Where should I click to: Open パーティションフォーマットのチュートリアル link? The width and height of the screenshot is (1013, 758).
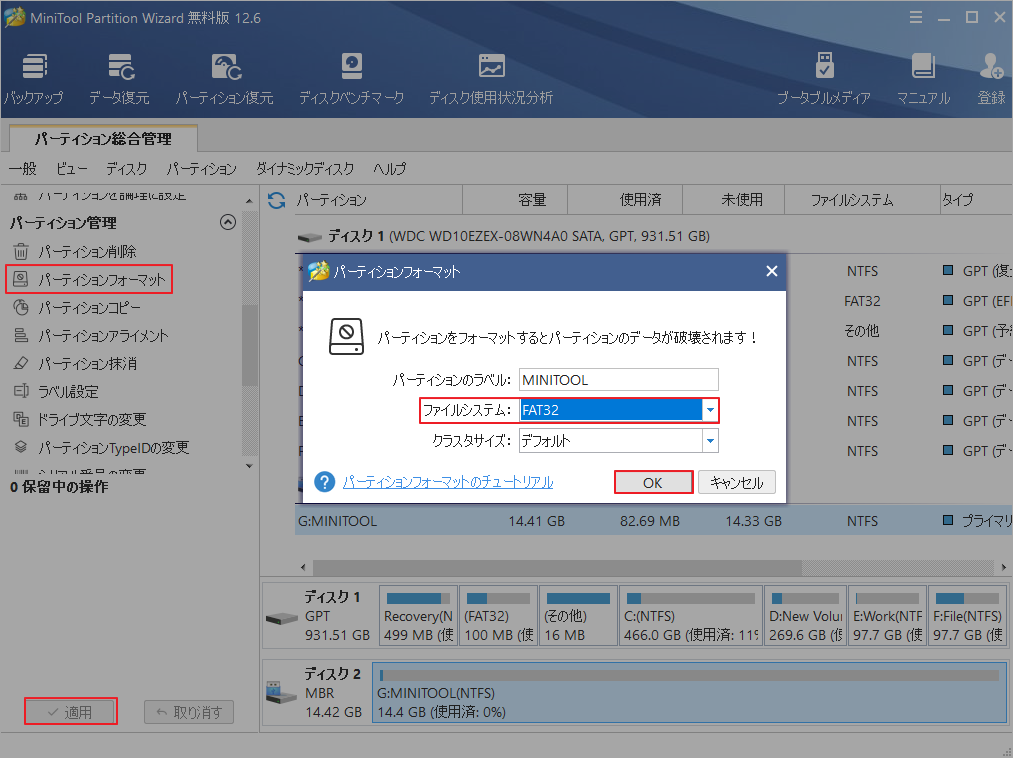pos(448,482)
